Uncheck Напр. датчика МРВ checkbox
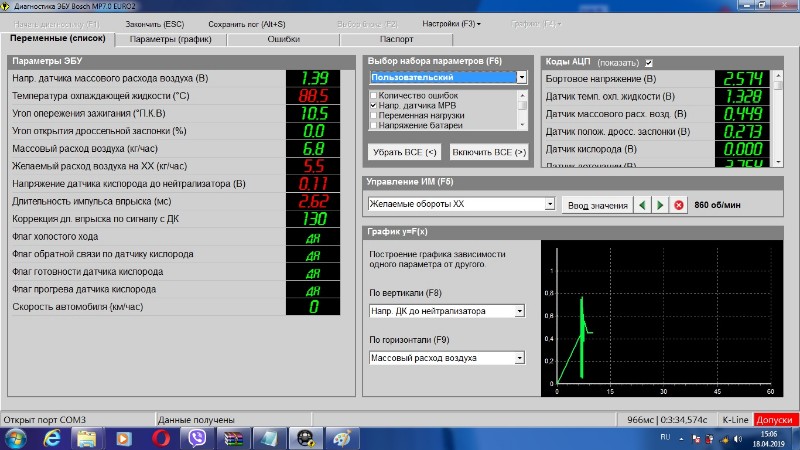The image size is (800, 450). (x=374, y=105)
